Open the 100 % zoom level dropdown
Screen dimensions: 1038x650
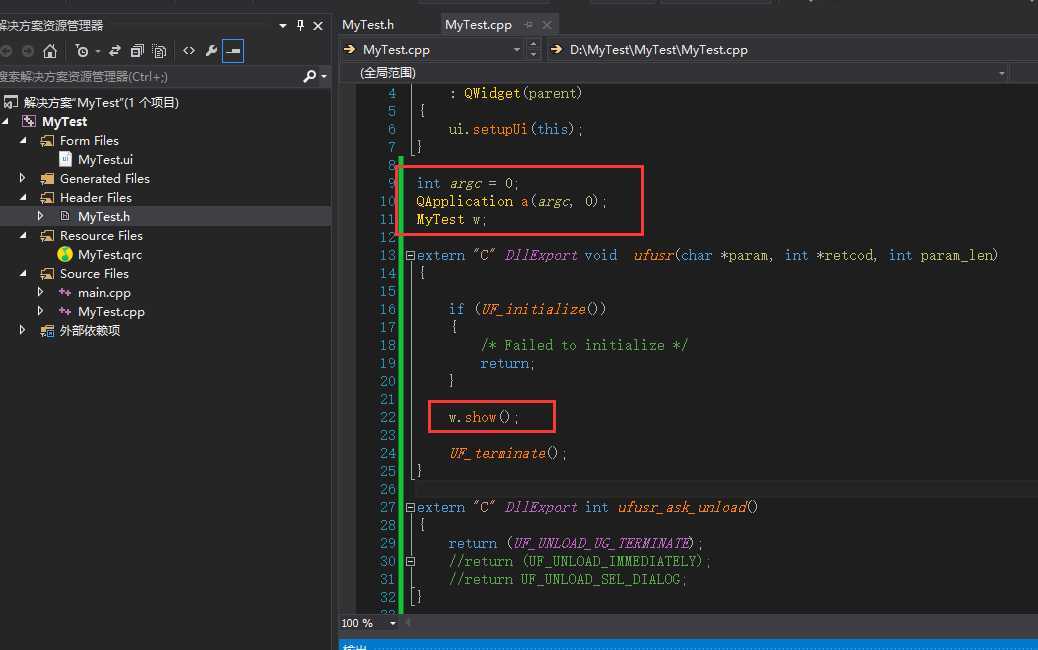click(x=392, y=623)
